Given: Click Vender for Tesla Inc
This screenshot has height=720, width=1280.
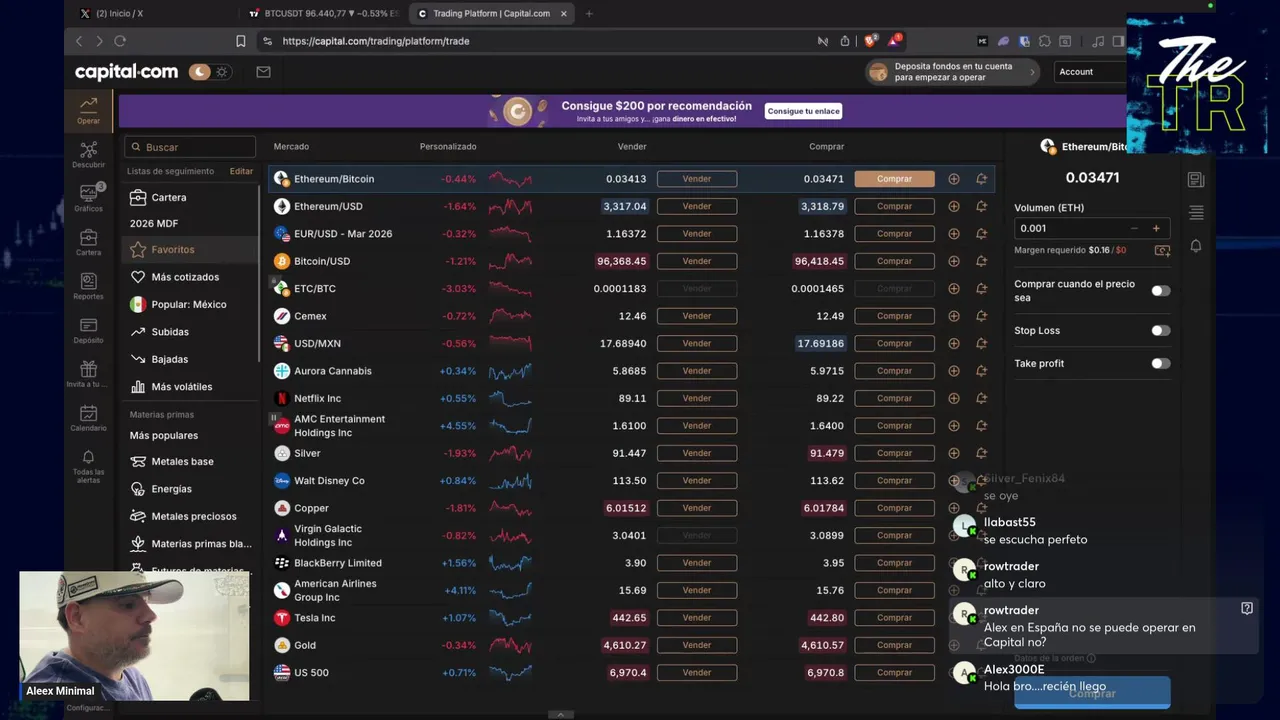Looking at the screenshot, I should pos(697,618).
